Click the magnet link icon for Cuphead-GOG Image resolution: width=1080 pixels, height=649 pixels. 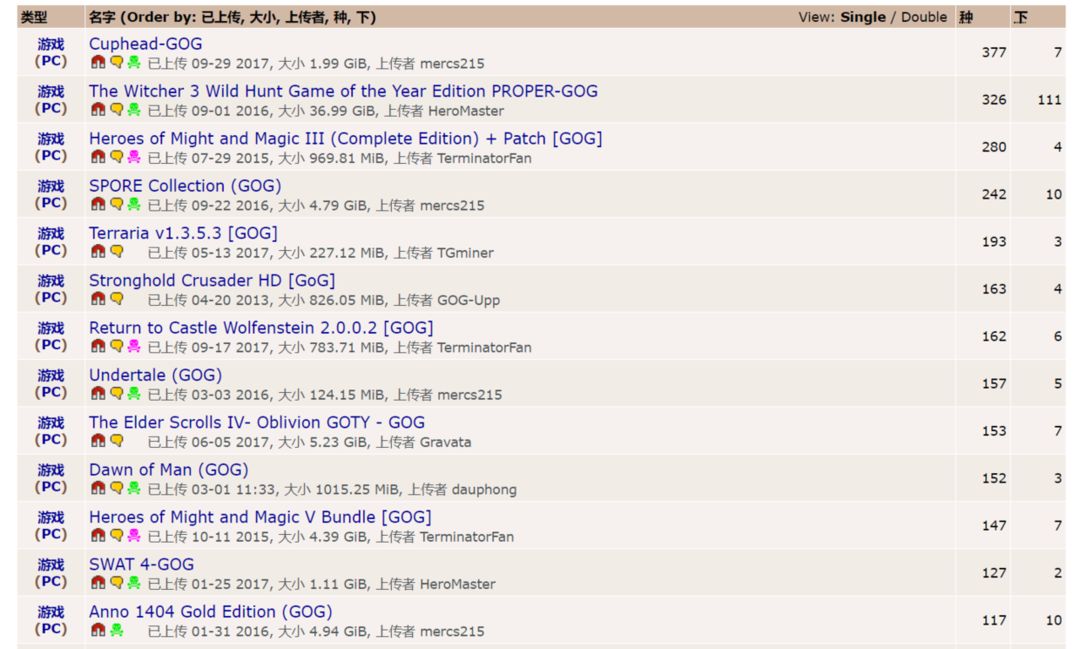(98, 62)
